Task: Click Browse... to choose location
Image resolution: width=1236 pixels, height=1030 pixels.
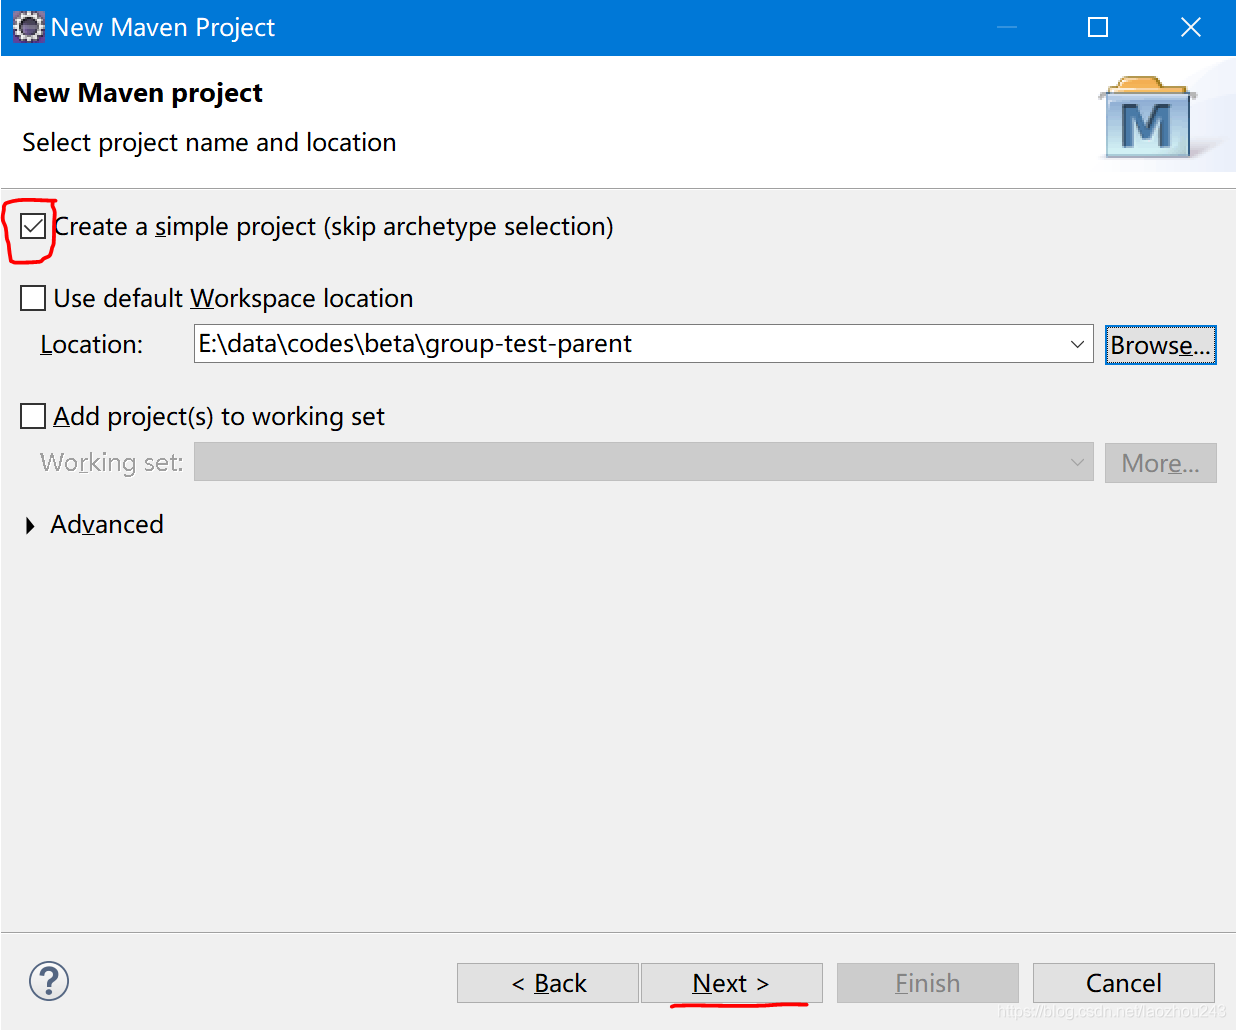Action: click(1160, 345)
